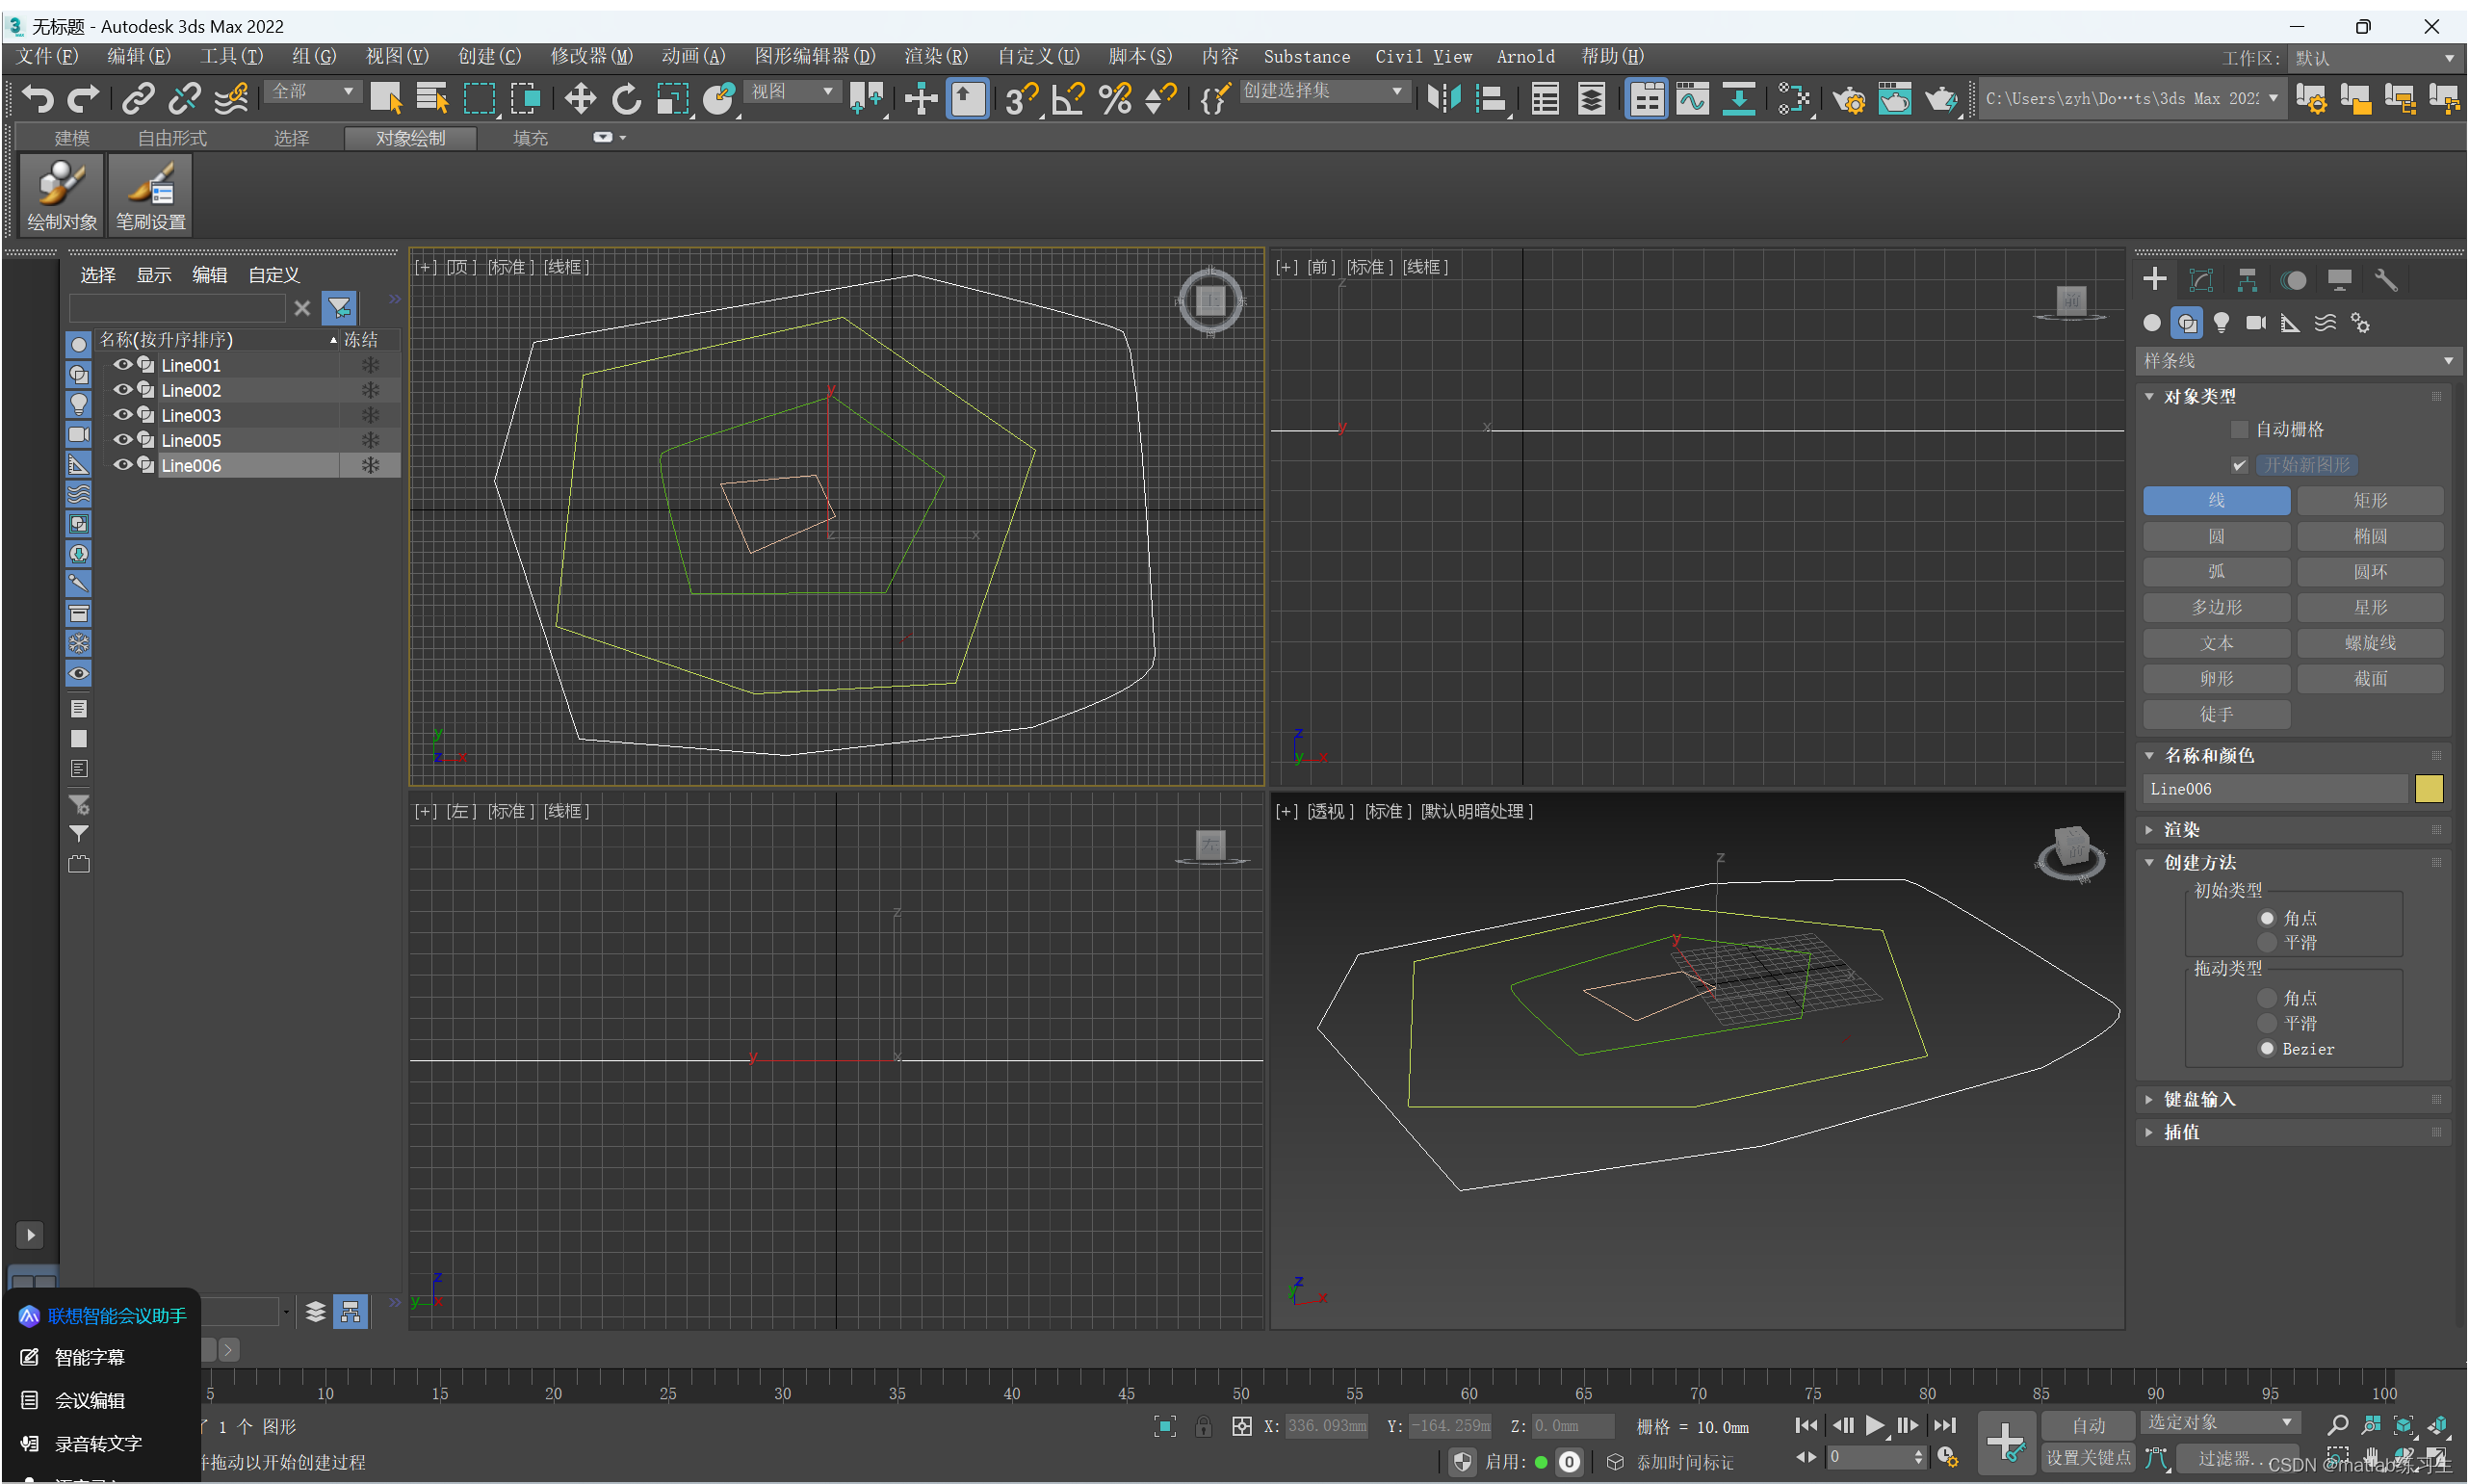
Task: Select the Select and Link chain tool
Action: 138,99
